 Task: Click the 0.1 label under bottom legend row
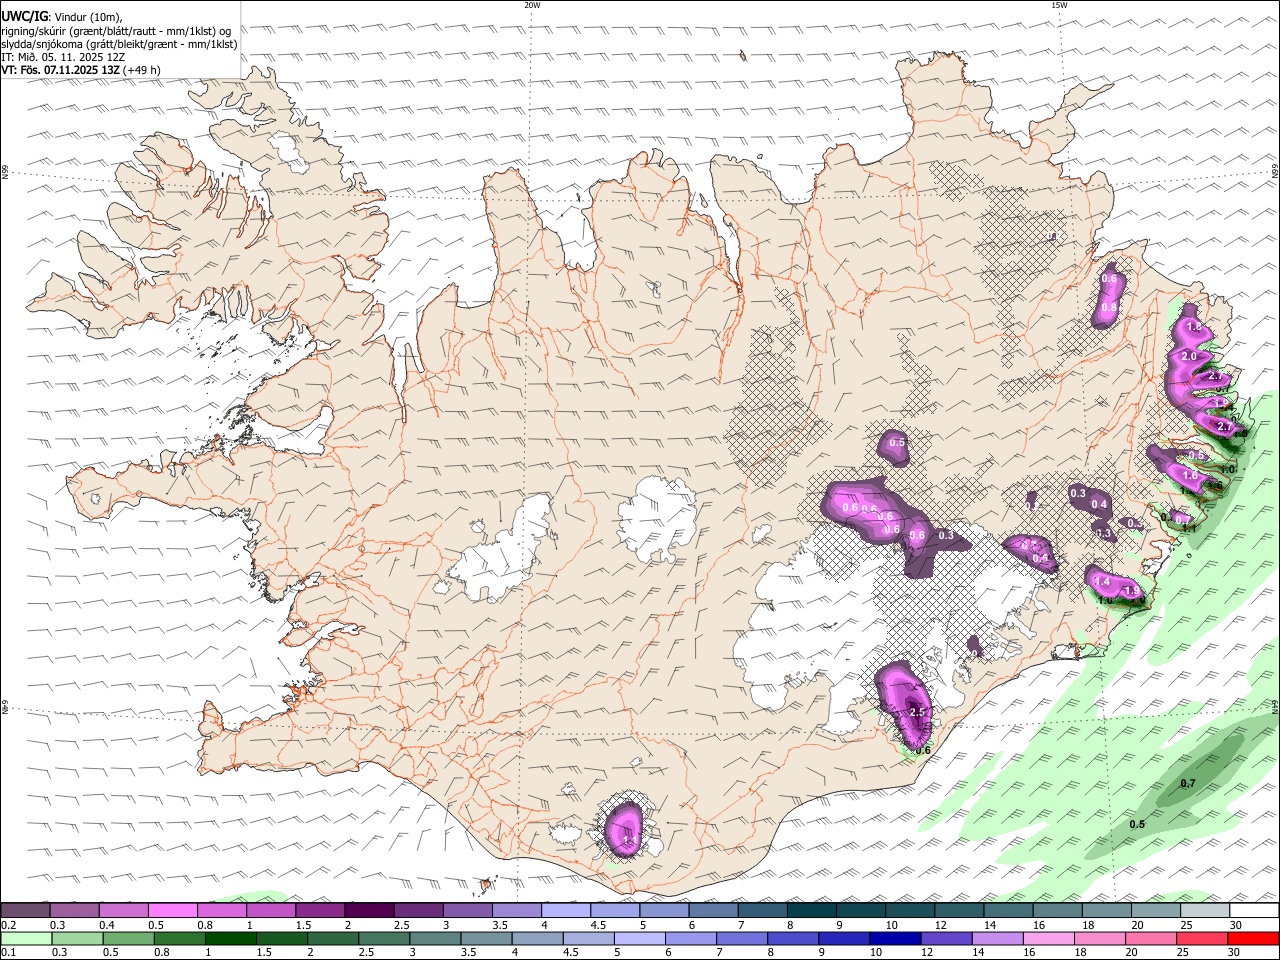point(7,953)
